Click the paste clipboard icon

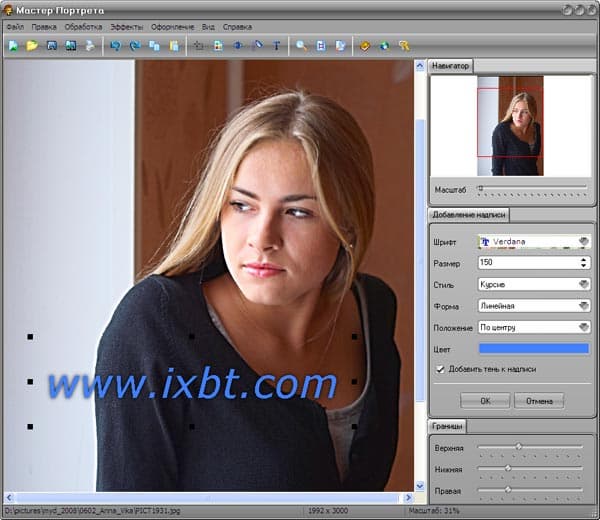(174, 46)
